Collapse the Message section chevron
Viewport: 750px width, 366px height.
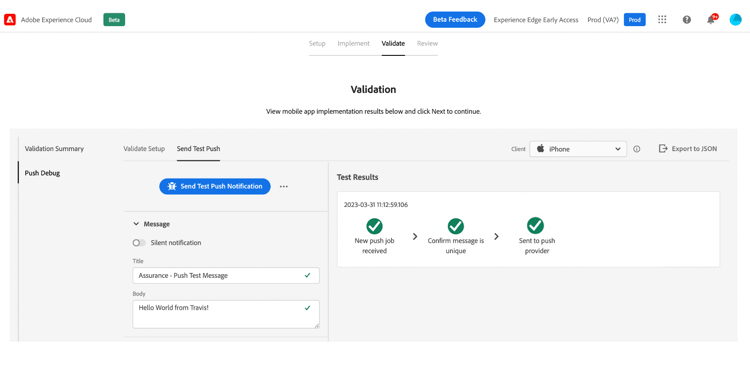pyautogui.click(x=136, y=224)
